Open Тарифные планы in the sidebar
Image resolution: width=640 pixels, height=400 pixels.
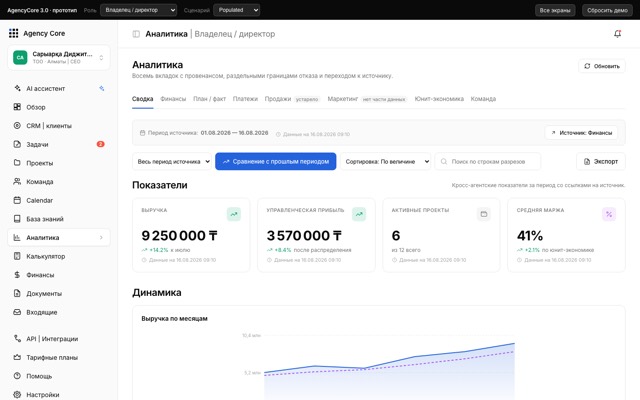(59, 358)
